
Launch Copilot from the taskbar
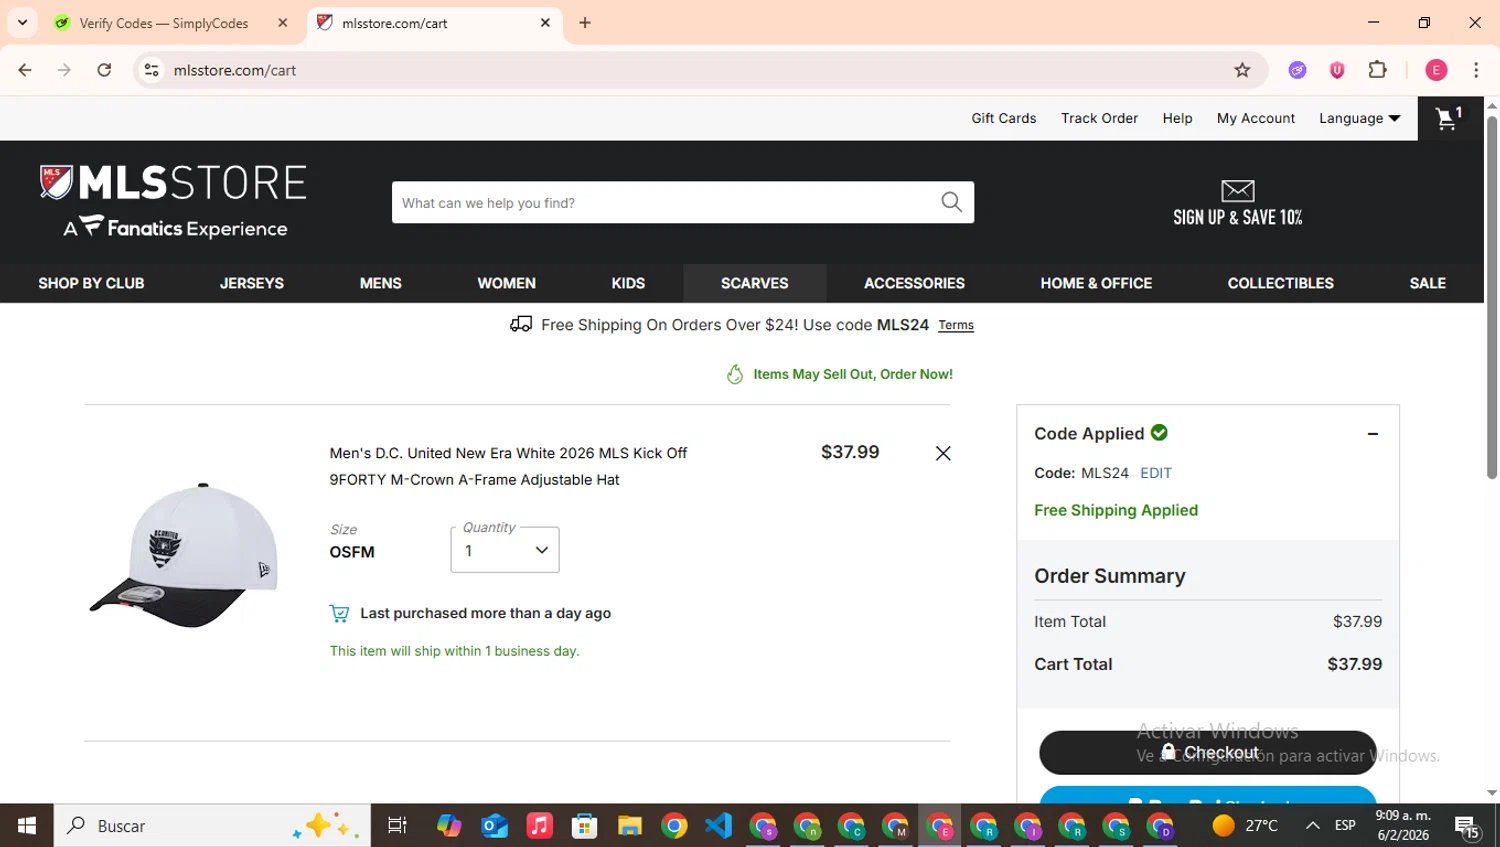449,826
